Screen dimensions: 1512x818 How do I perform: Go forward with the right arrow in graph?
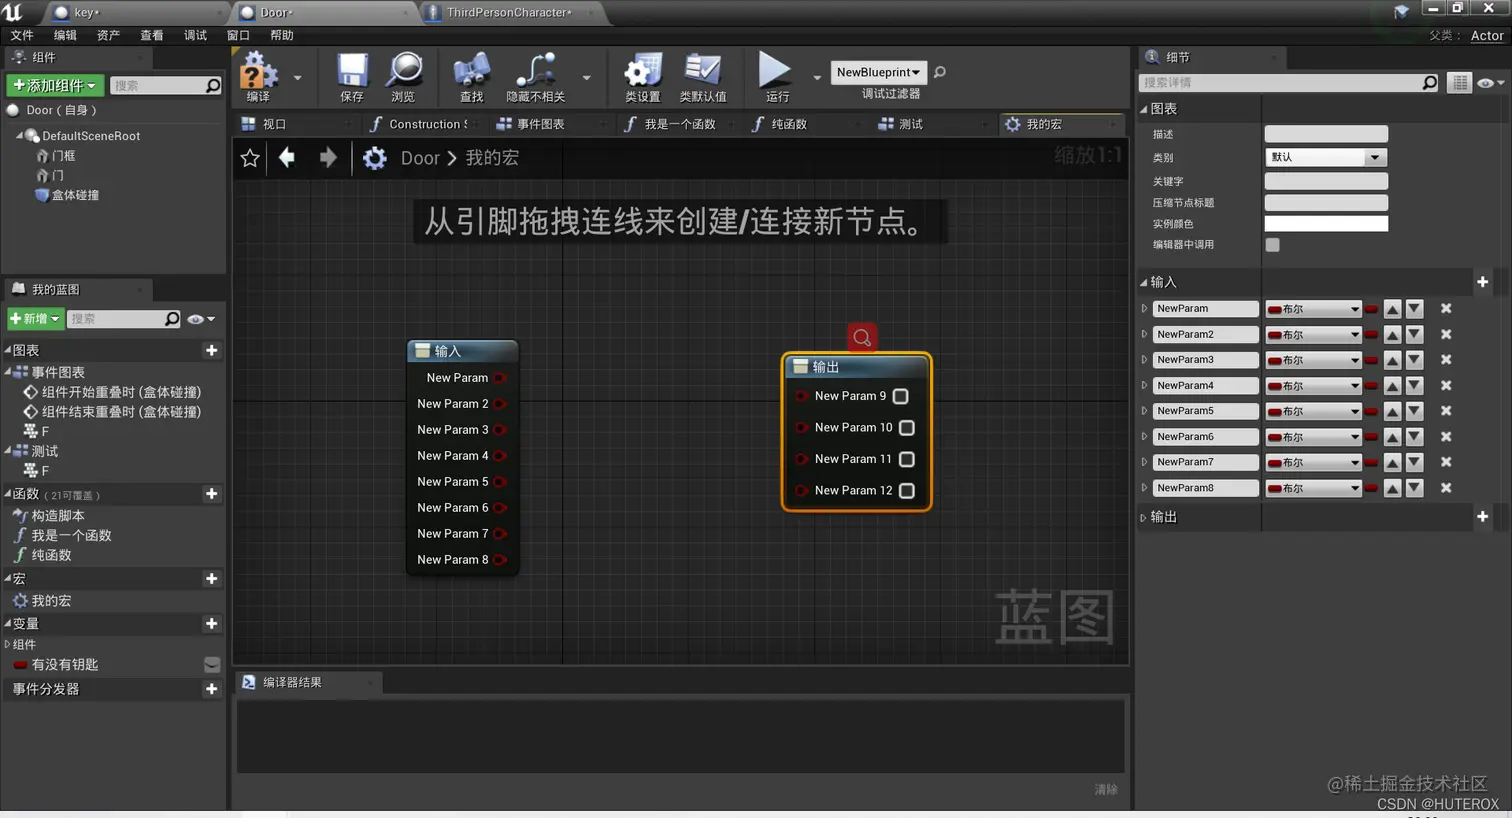tap(328, 157)
